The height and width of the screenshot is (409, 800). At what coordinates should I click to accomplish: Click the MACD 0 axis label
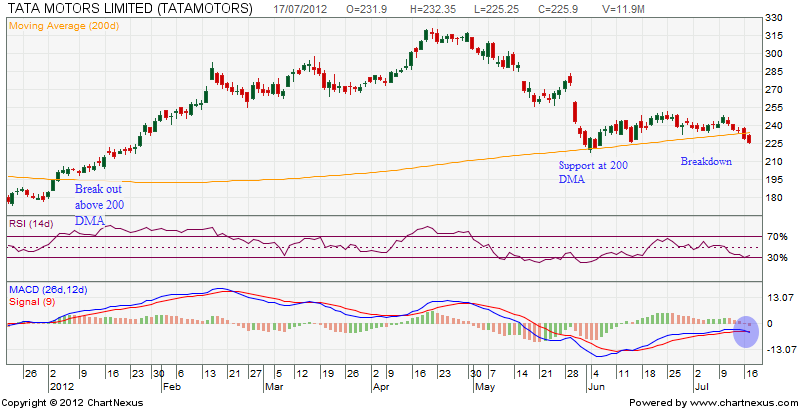(771, 324)
